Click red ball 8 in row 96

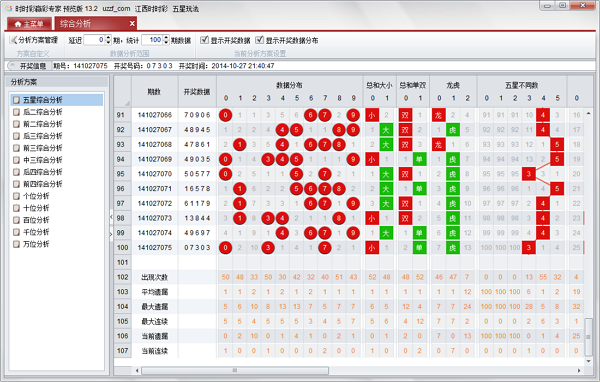pyautogui.click(x=339, y=189)
